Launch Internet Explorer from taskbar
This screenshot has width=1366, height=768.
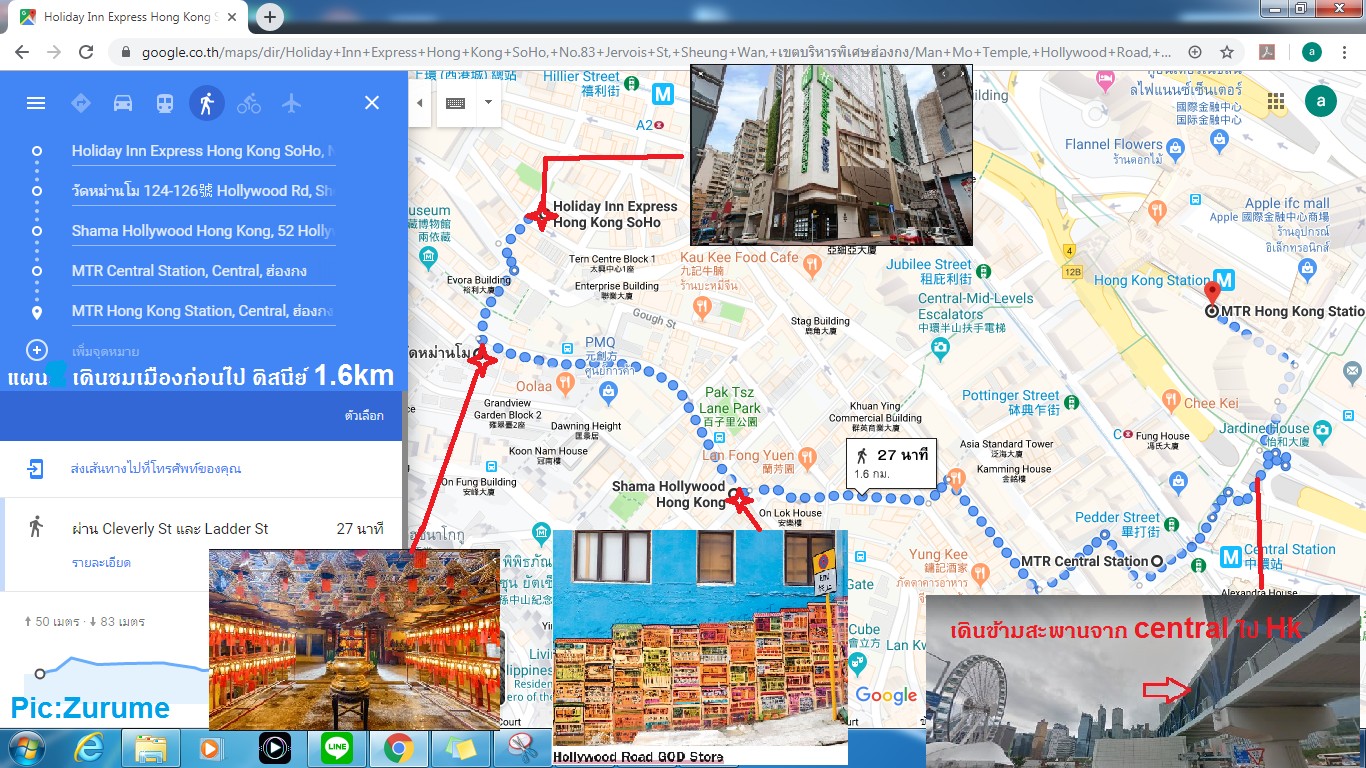89,748
